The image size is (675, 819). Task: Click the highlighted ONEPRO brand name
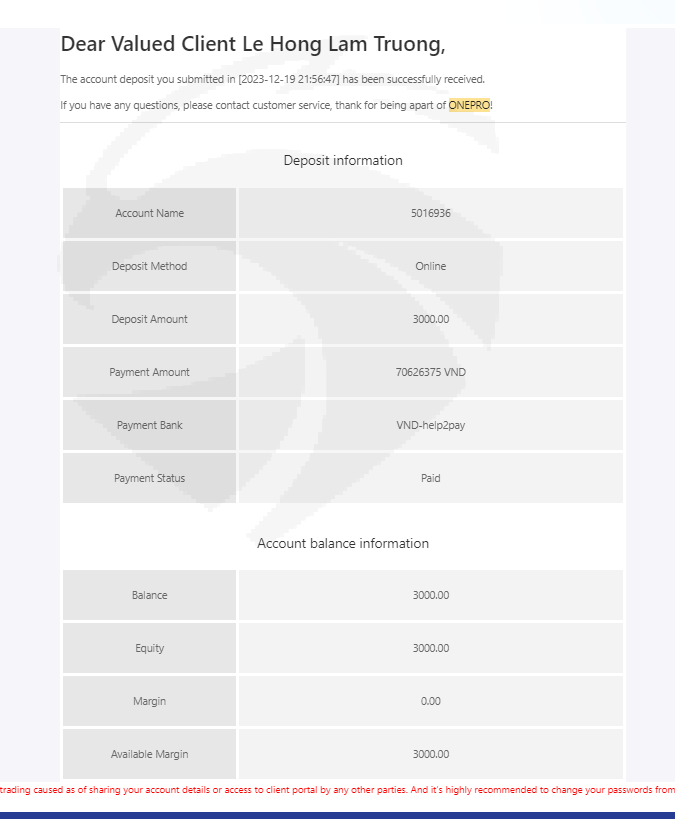coord(469,105)
